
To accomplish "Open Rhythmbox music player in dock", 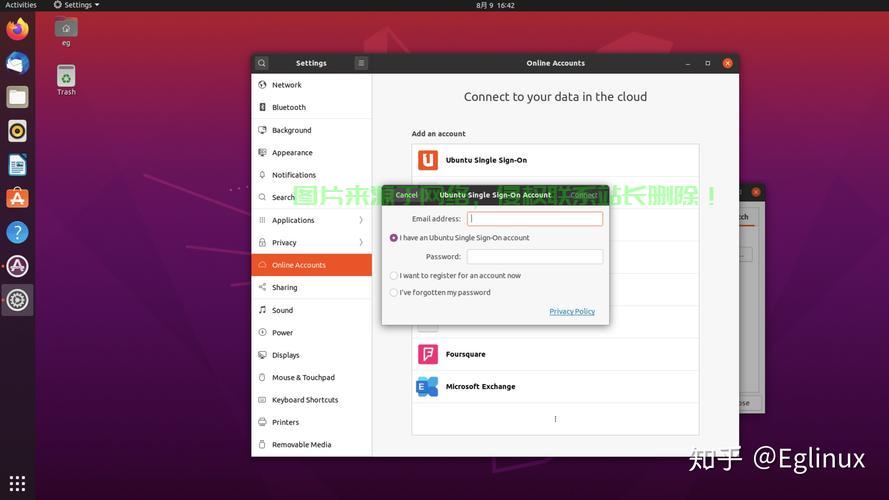I will pyautogui.click(x=17, y=131).
